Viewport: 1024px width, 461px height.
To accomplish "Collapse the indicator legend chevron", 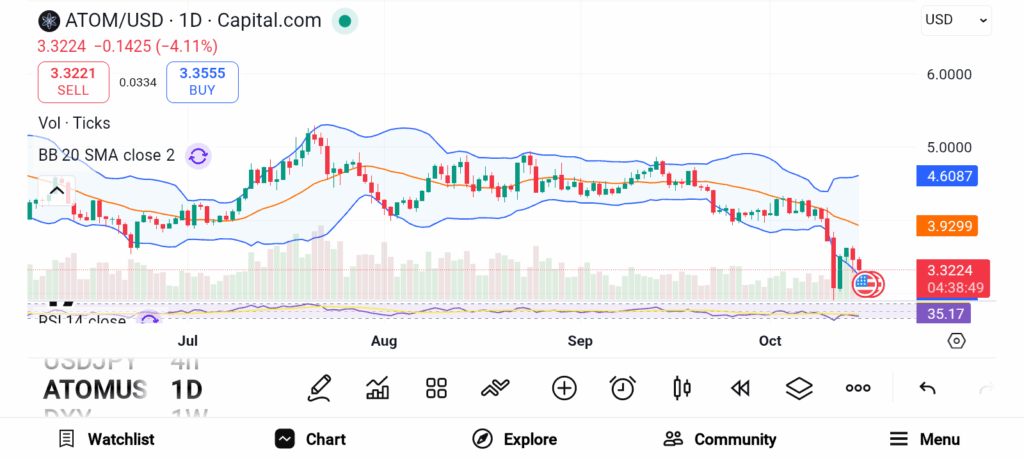I will tap(56, 191).
